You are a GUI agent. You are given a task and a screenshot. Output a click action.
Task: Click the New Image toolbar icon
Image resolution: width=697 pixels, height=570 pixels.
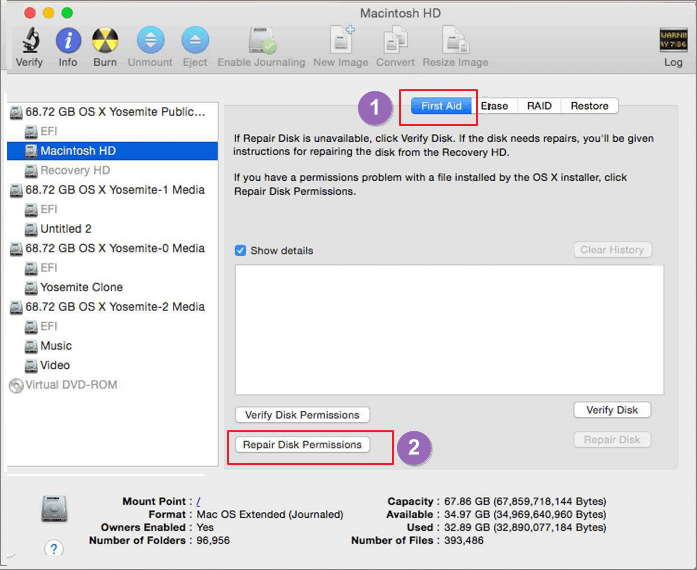tap(340, 41)
